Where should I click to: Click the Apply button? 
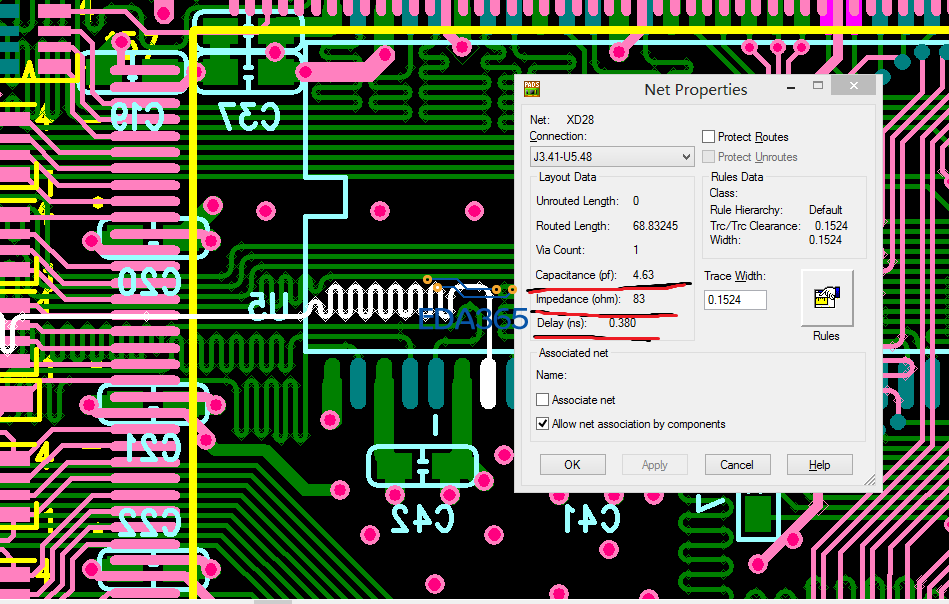click(x=655, y=465)
